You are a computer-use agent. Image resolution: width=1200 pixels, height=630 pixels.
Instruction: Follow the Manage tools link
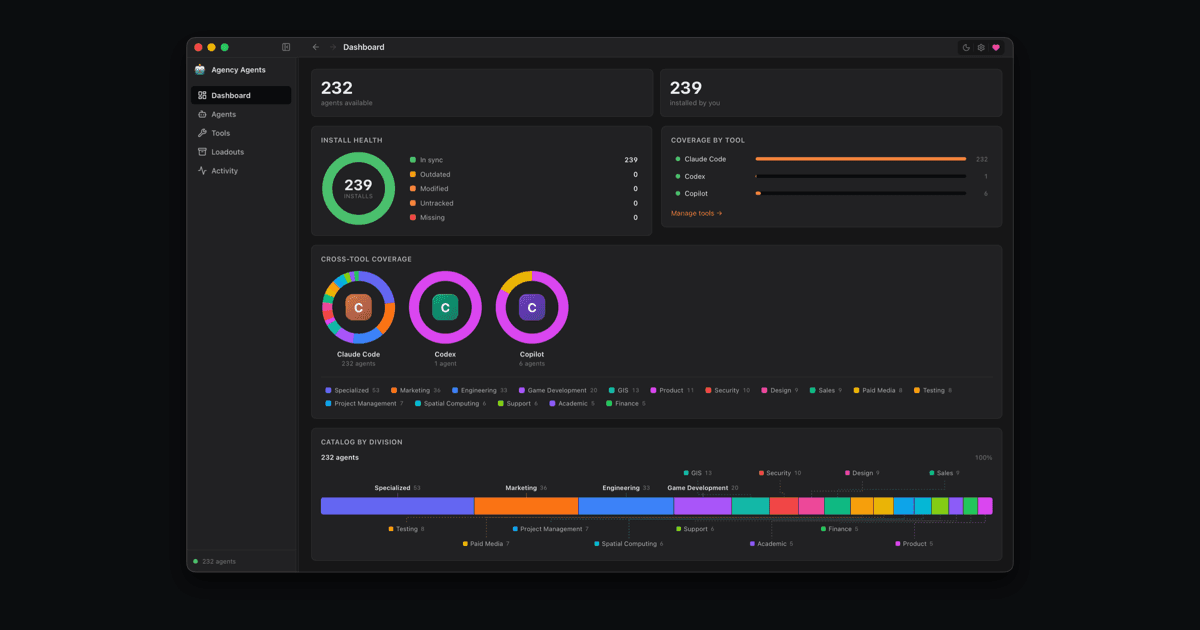696,213
